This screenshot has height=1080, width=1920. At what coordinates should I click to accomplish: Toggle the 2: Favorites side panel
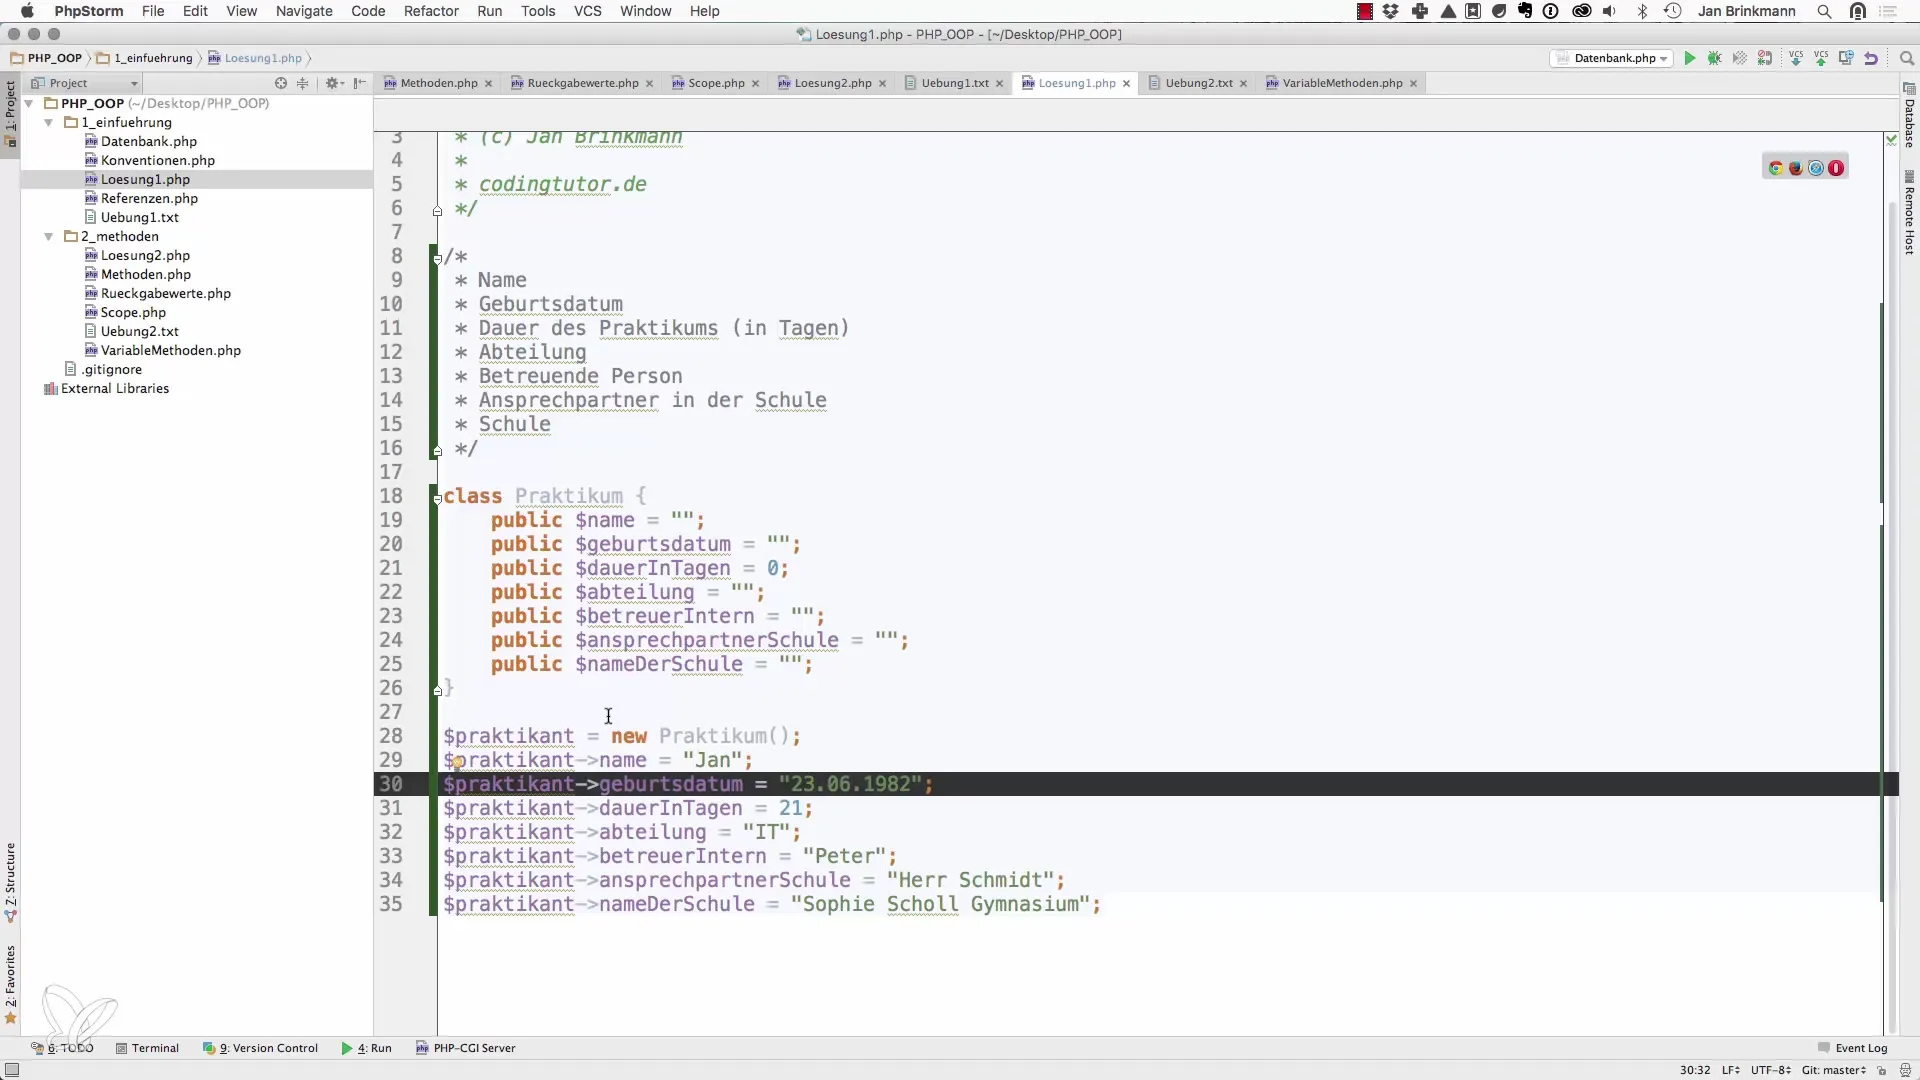[10, 984]
